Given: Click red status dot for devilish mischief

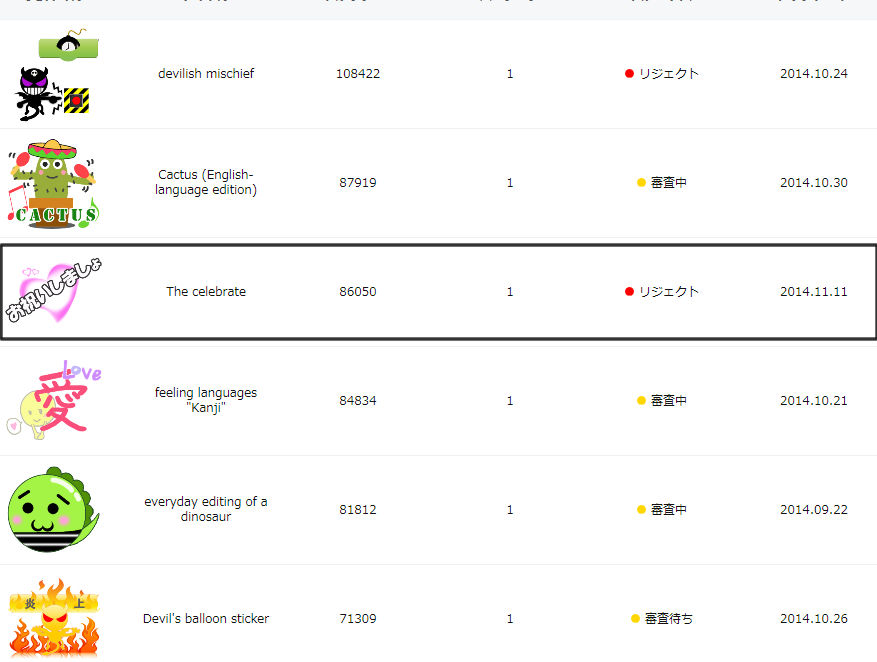Looking at the screenshot, I should pyautogui.click(x=629, y=74).
